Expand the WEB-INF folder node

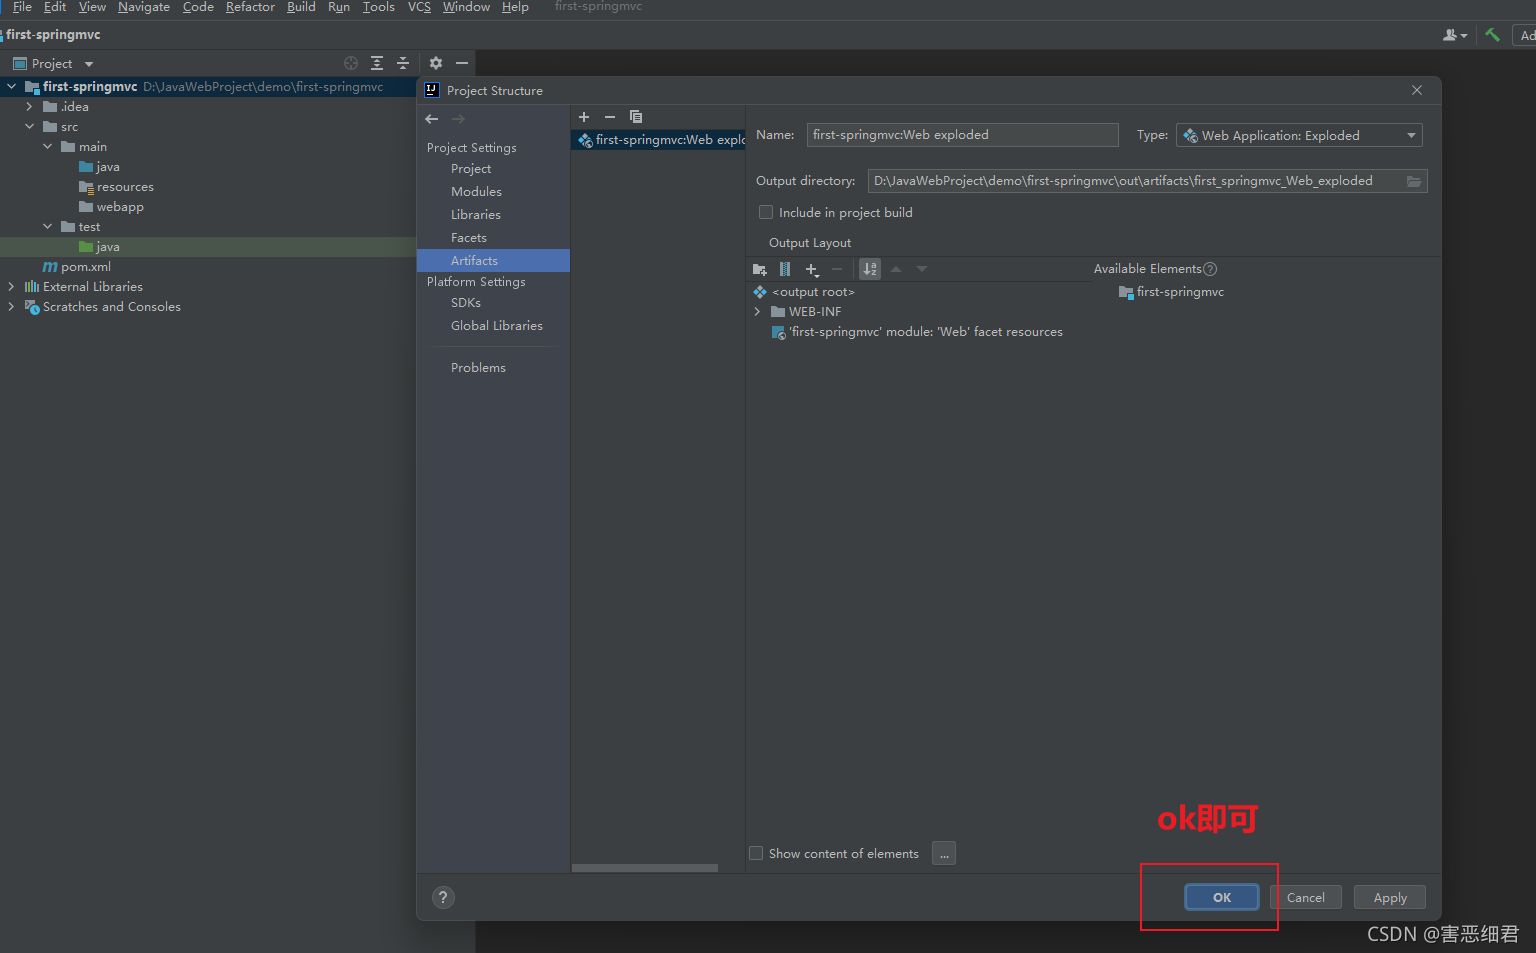[757, 312]
